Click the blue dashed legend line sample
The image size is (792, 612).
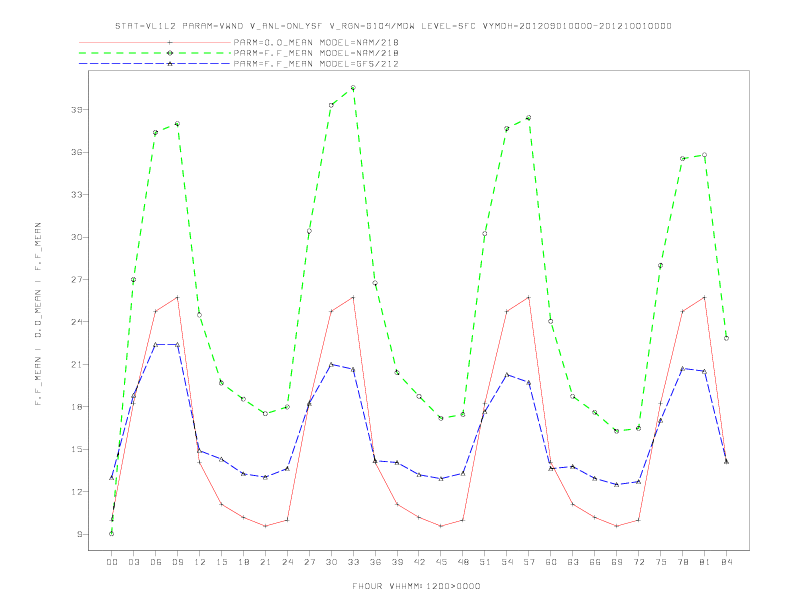(x=155, y=64)
